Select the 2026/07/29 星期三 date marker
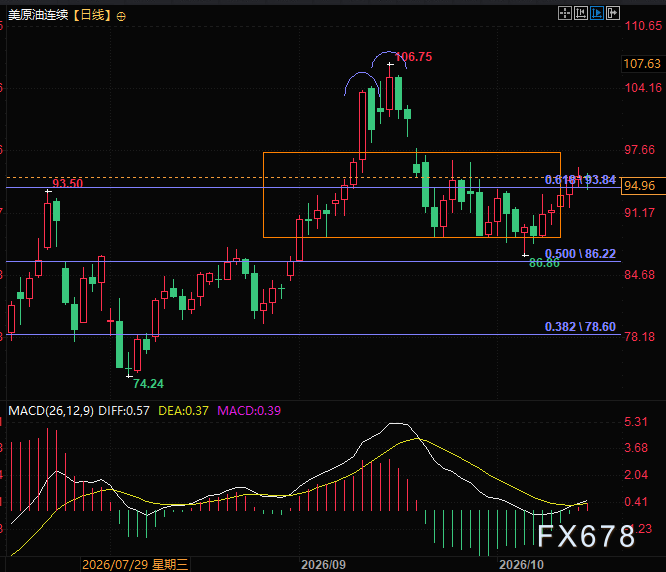Image resolution: width=666 pixels, height=572 pixels. (x=135, y=564)
